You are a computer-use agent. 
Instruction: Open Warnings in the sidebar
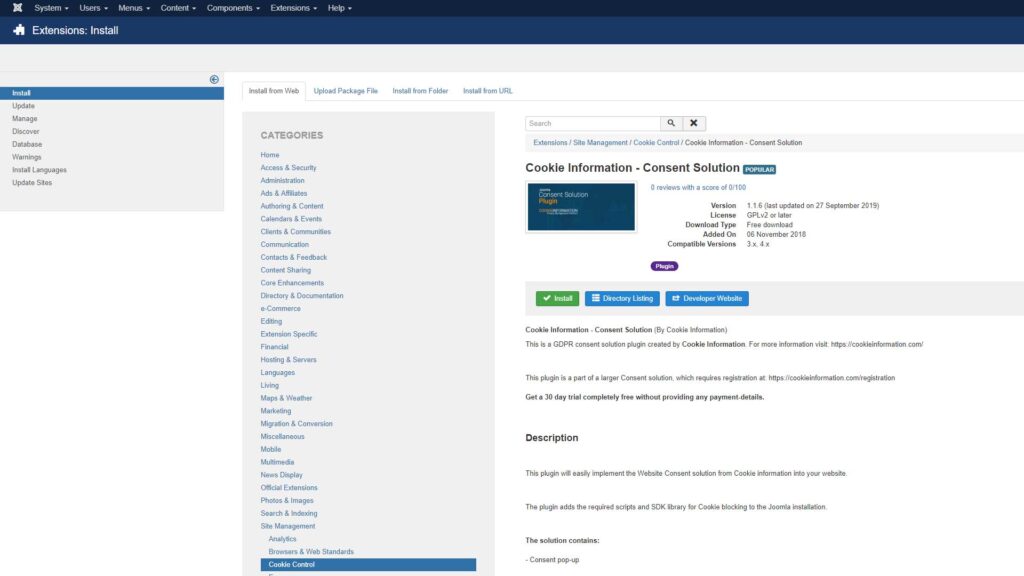[27, 157]
